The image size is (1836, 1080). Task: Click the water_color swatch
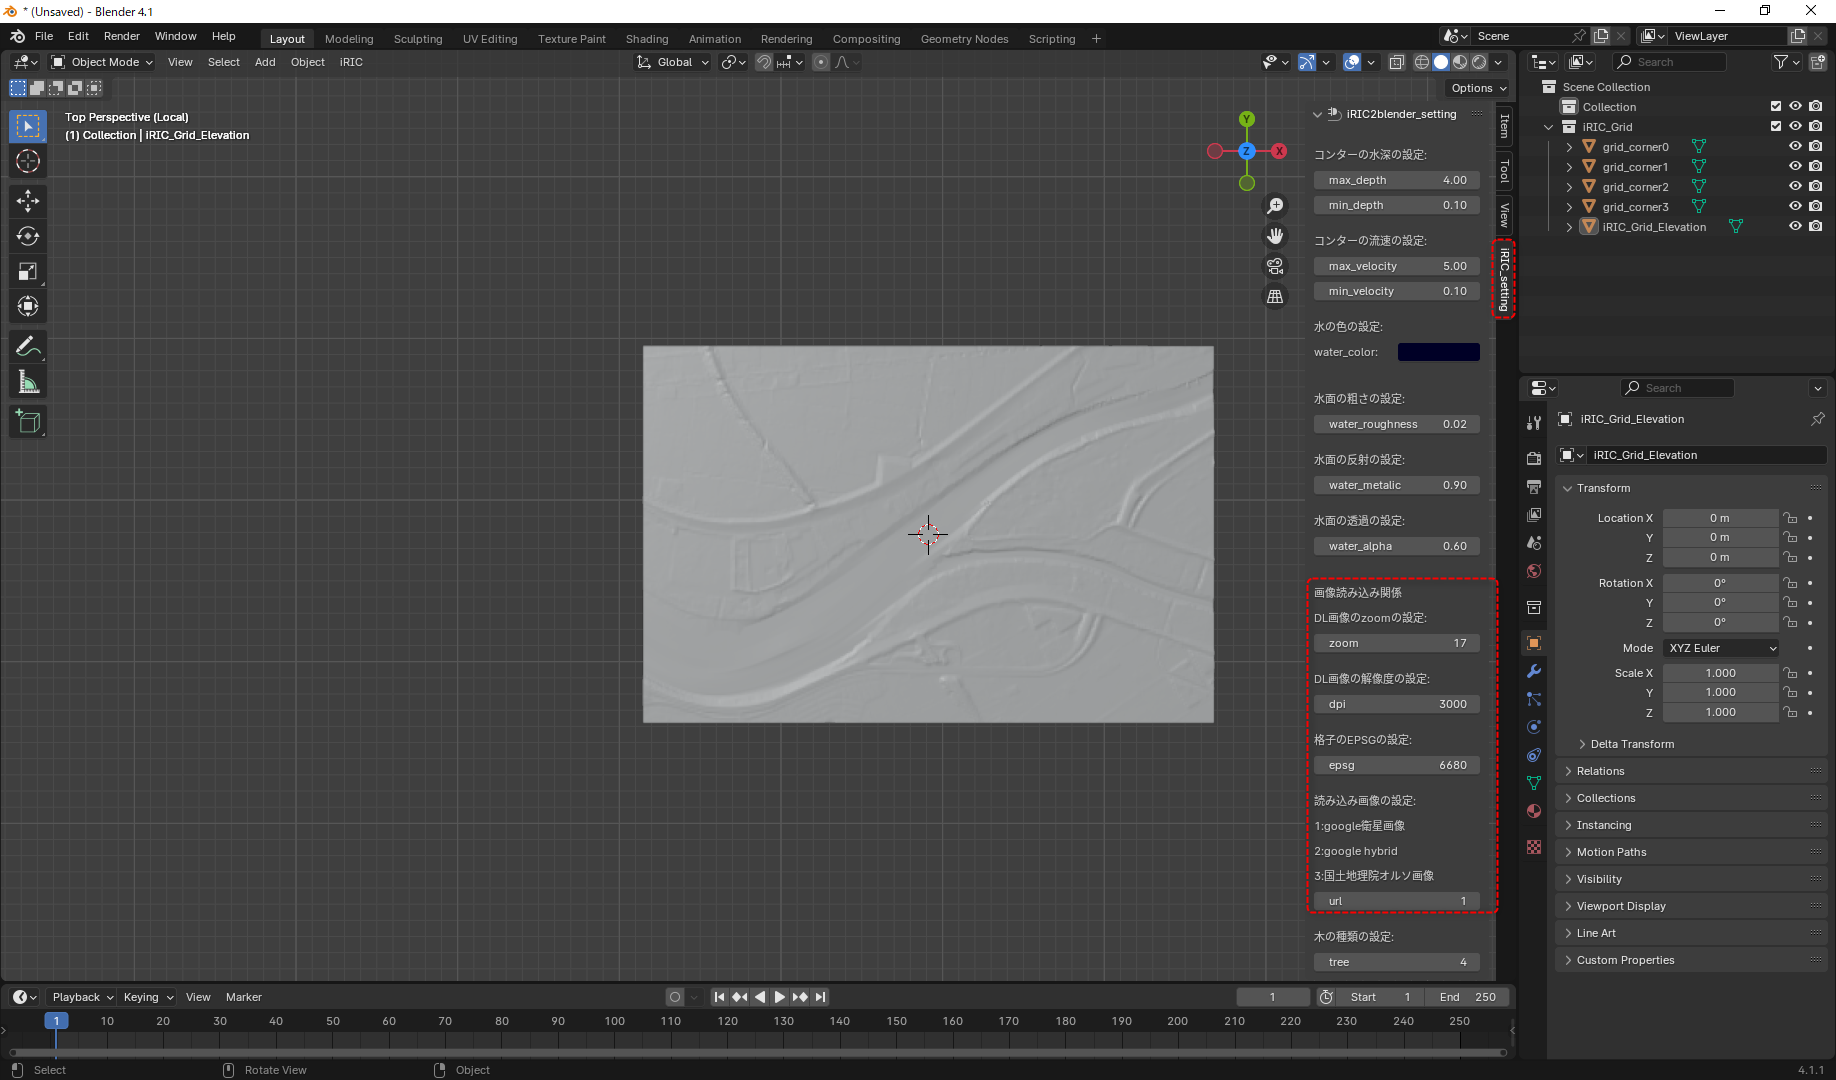1438,352
